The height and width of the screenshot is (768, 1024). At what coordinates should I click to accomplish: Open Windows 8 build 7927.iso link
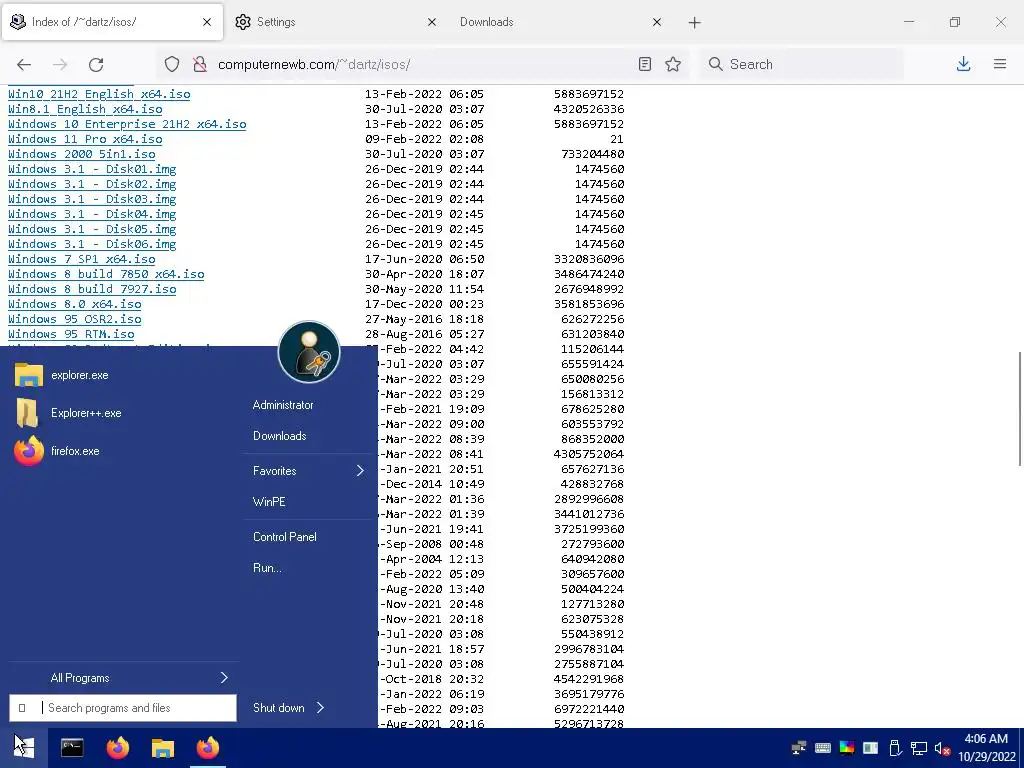[92, 289]
